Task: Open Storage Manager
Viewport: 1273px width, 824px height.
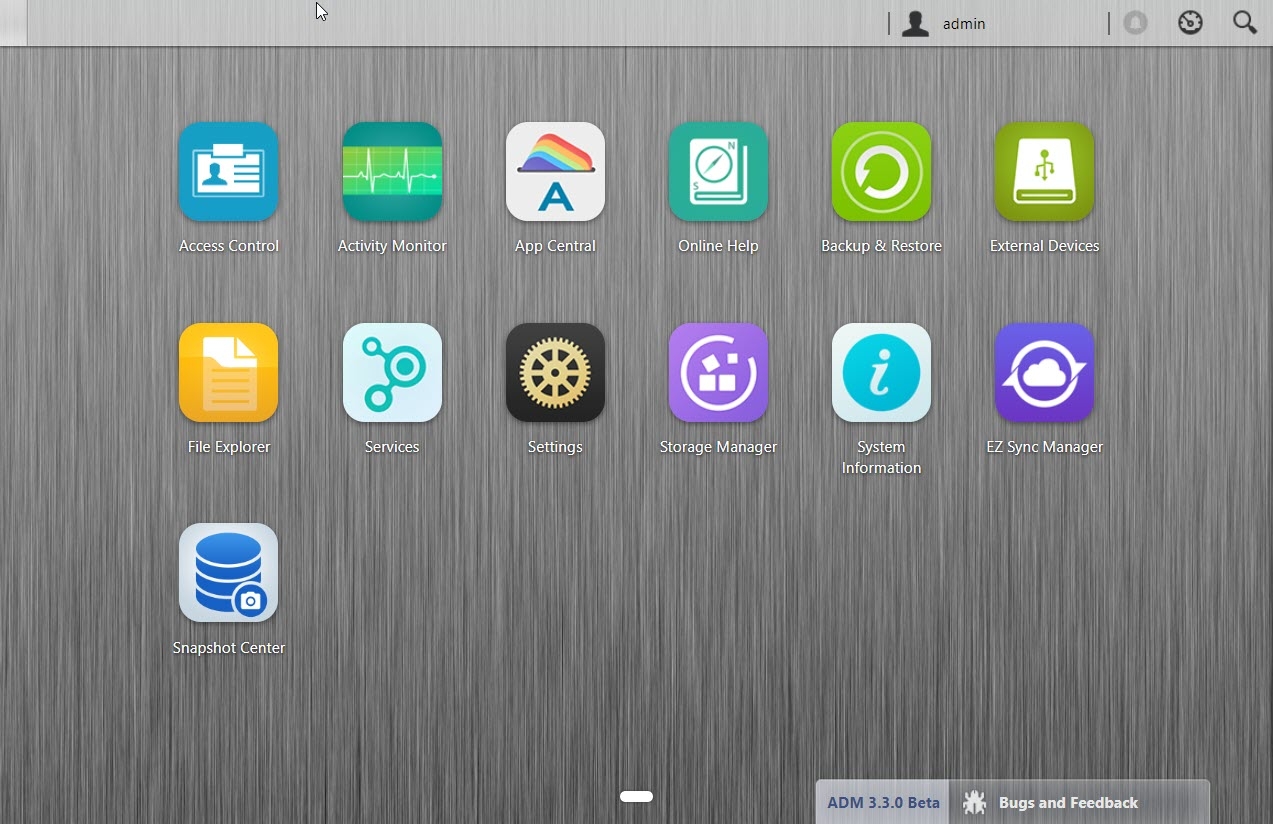Action: [x=718, y=373]
